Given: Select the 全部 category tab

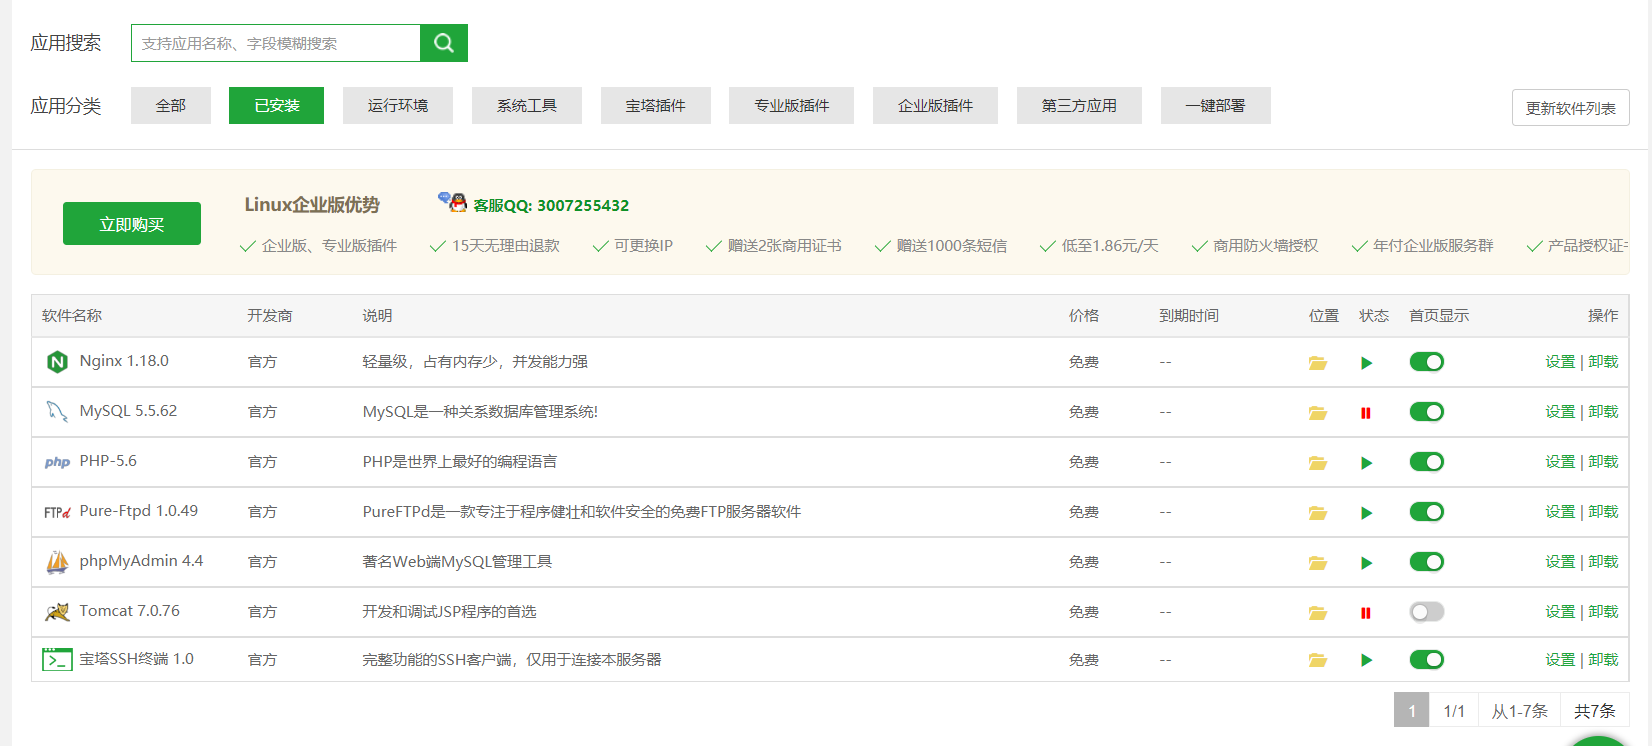Looking at the screenshot, I should [x=171, y=105].
